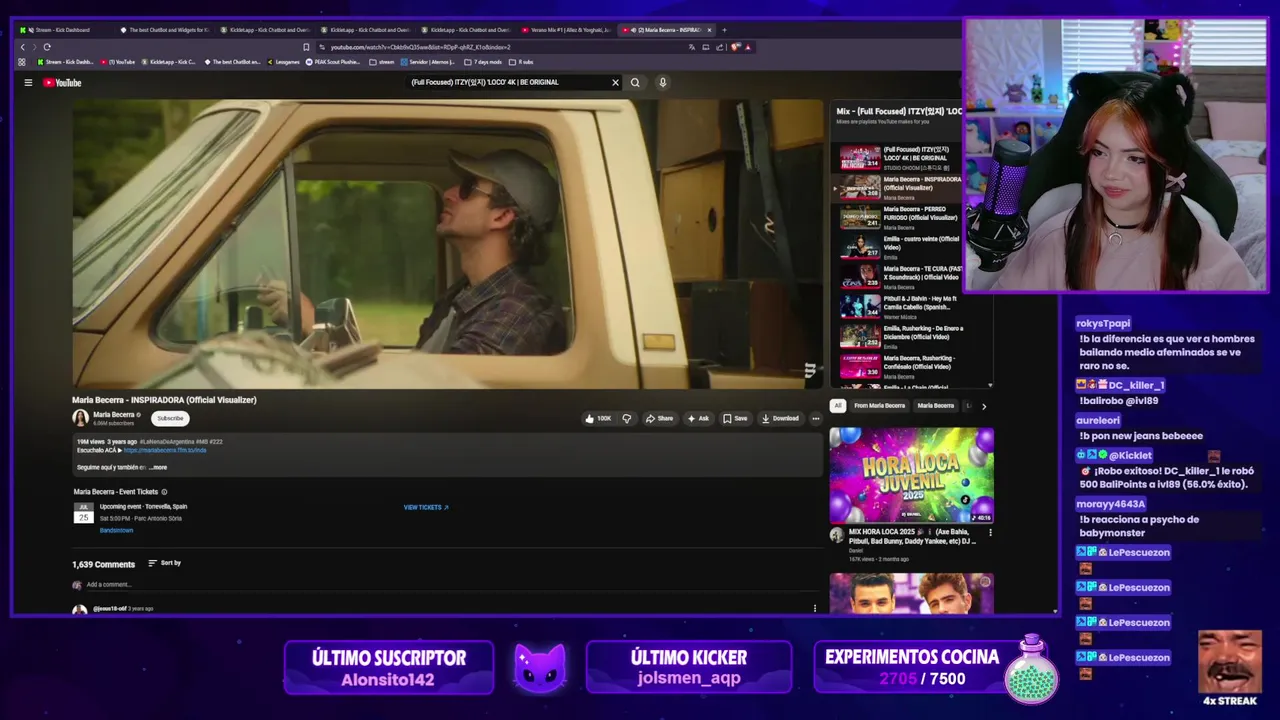Open Bandsintown link
This screenshot has height=720, width=1280.
[x=116, y=530]
